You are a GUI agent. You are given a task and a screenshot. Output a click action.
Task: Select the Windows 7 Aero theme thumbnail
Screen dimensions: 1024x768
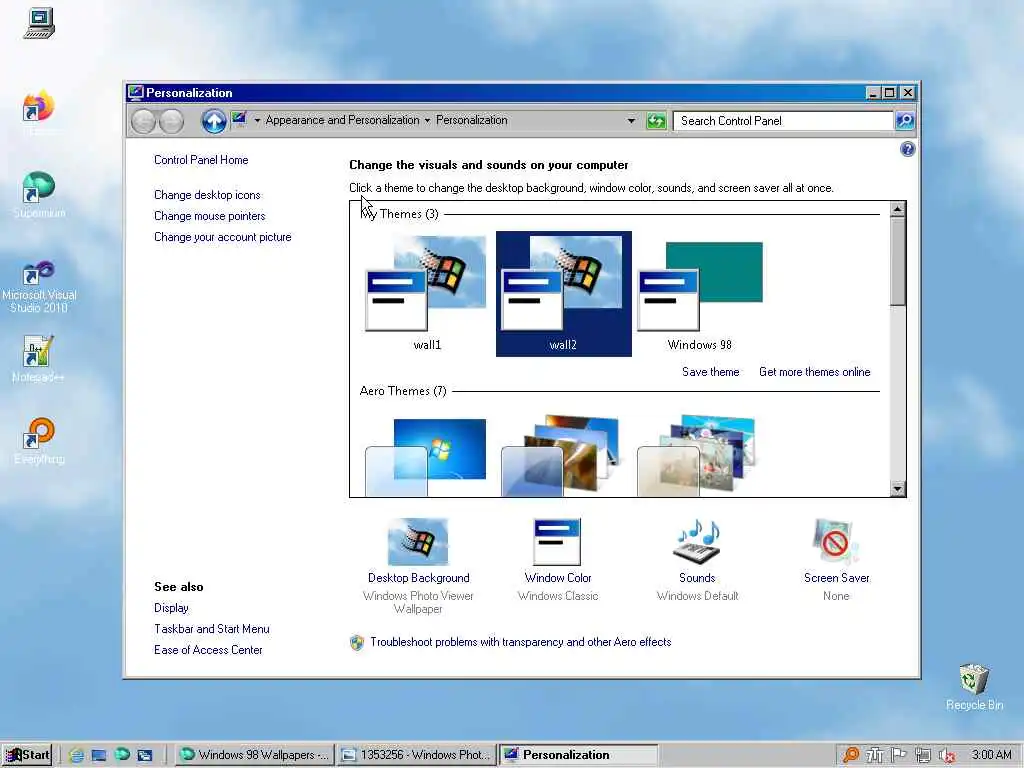[x=426, y=456]
